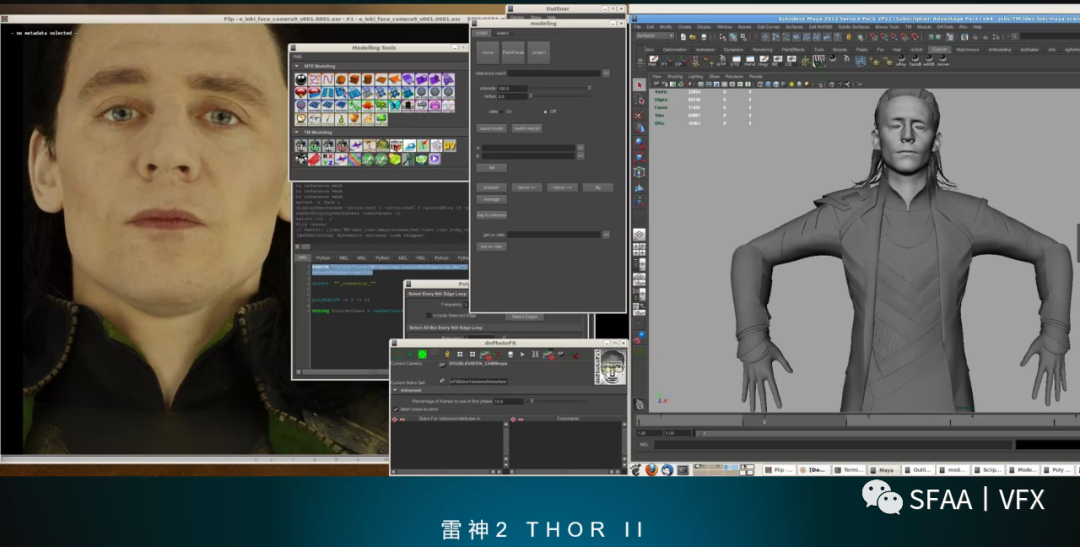Screen dimensions: 1080x547
Task: Click the save morph button
Action: 491,128
